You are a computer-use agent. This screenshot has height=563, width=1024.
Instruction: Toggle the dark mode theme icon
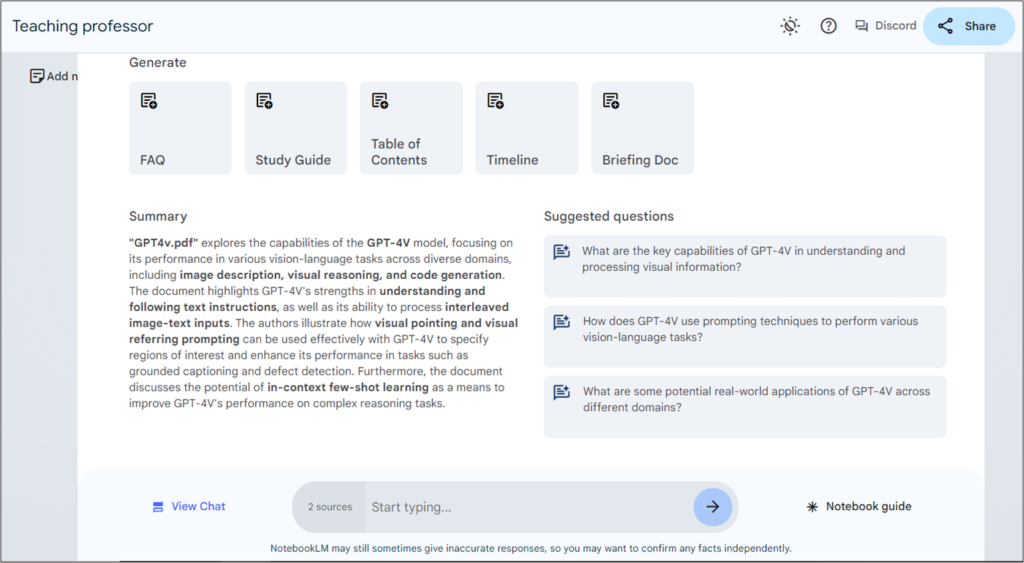click(790, 26)
